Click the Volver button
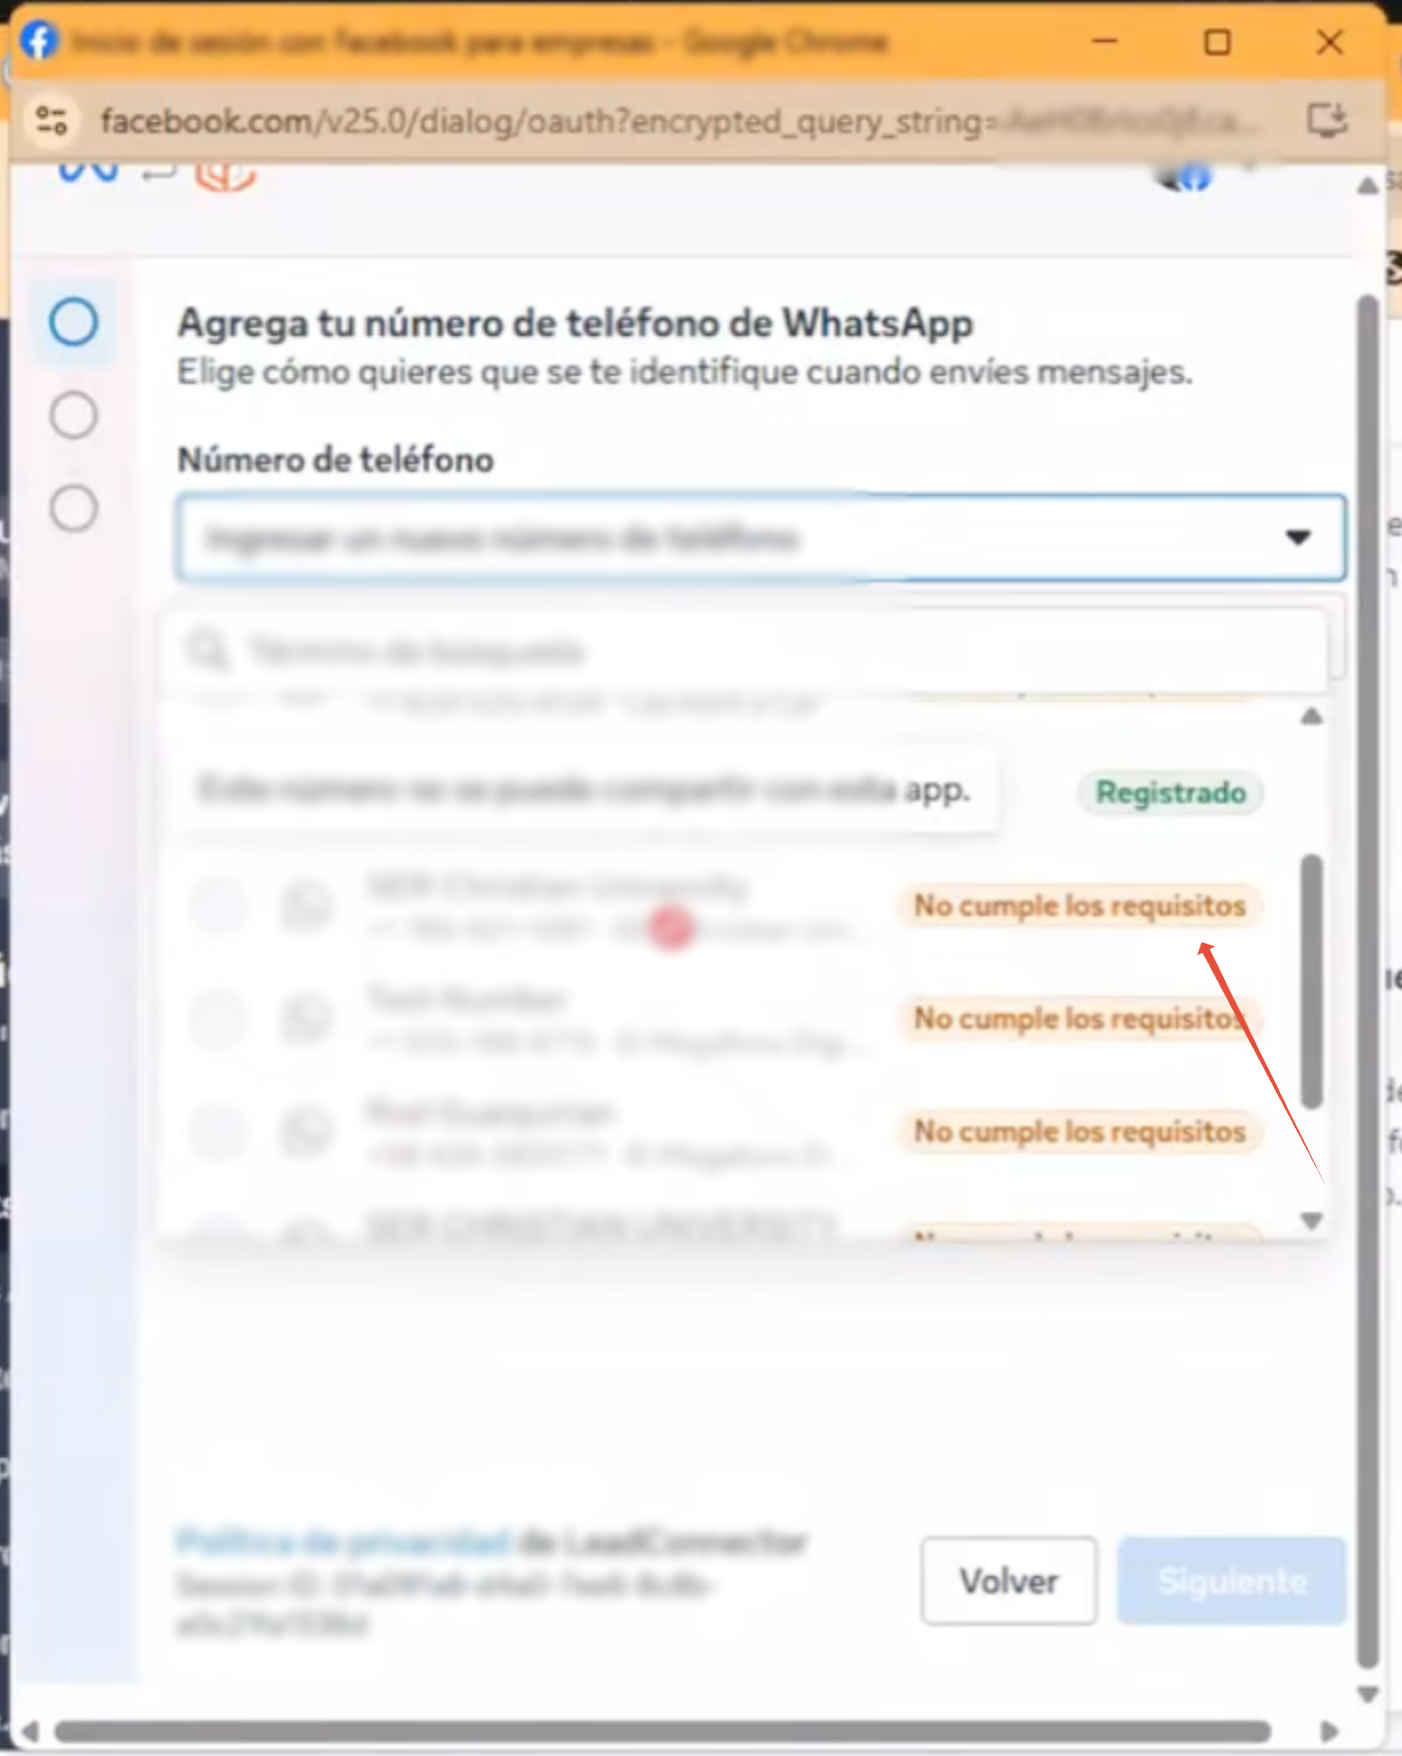 click(1009, 1581)
